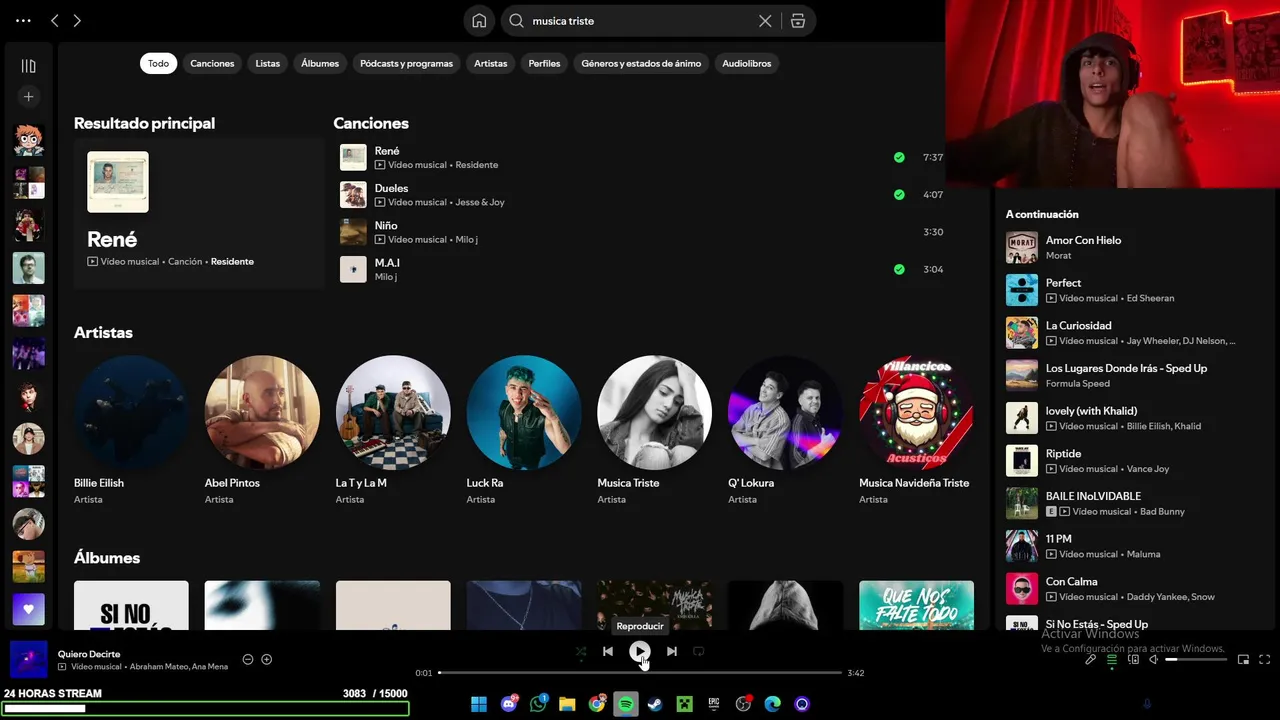Filter results by Artistas
The width and height of the screenshot is (1280, 720).
490,63
